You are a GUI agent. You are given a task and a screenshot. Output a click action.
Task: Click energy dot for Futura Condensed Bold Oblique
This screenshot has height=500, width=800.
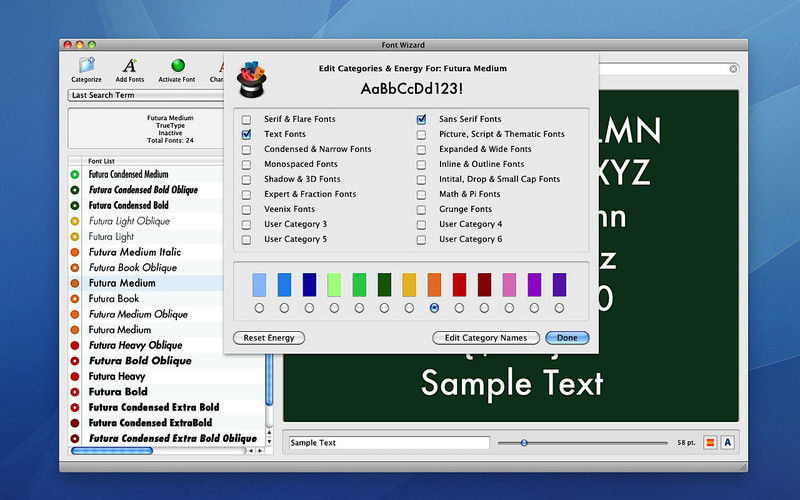(75, 190)
